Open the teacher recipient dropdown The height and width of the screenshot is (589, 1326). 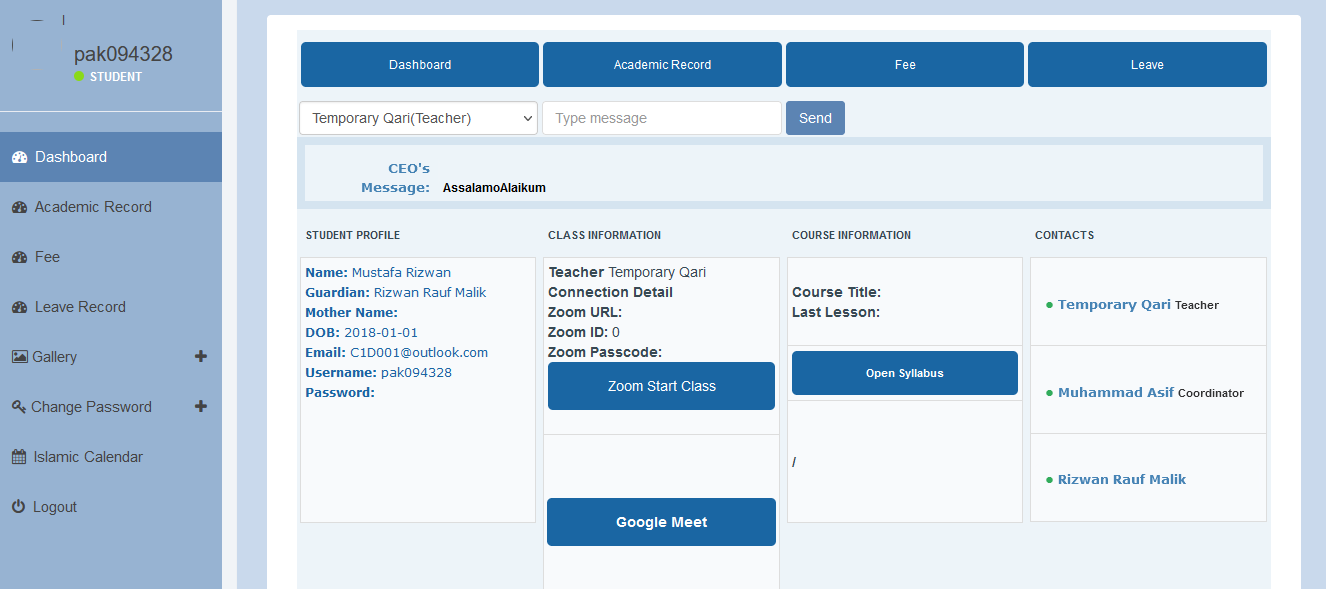click(x=418, y=118)
